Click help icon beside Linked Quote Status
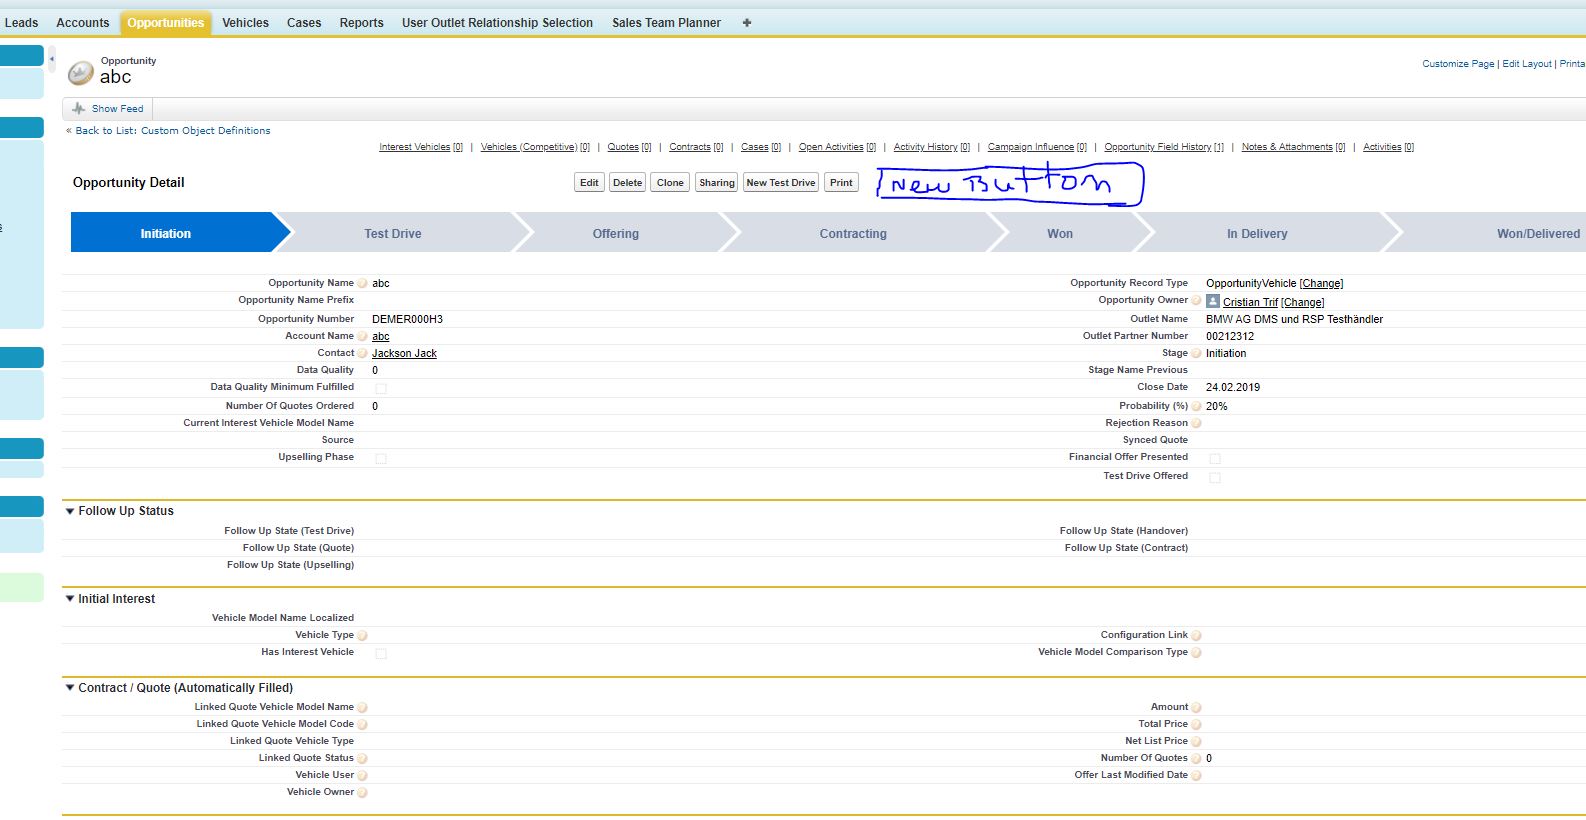 pyautogui.click(x=362, y=759)
